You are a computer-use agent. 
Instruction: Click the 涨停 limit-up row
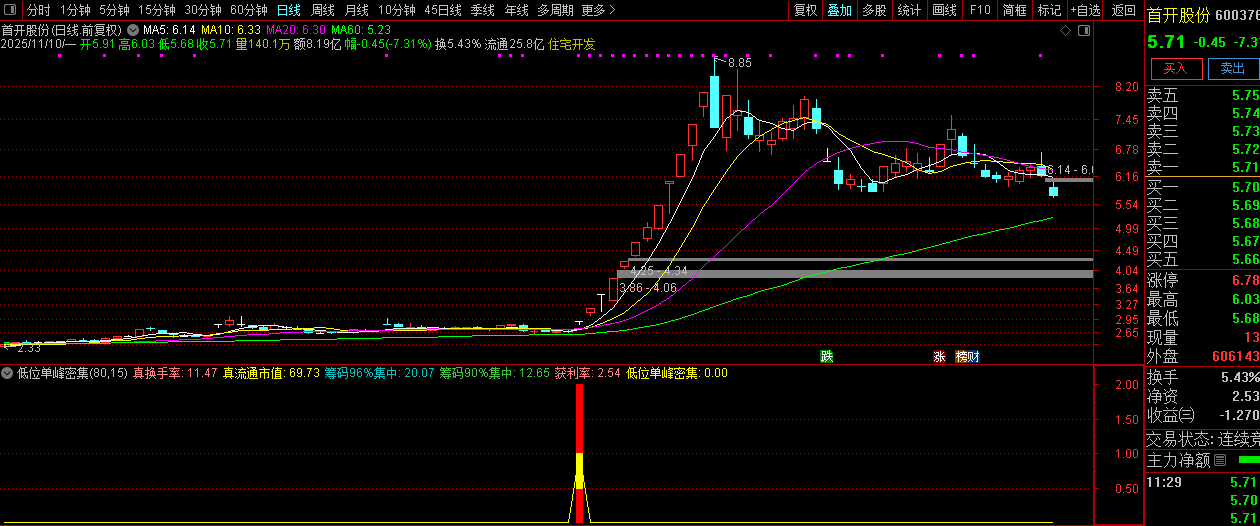pos(1202,280)
